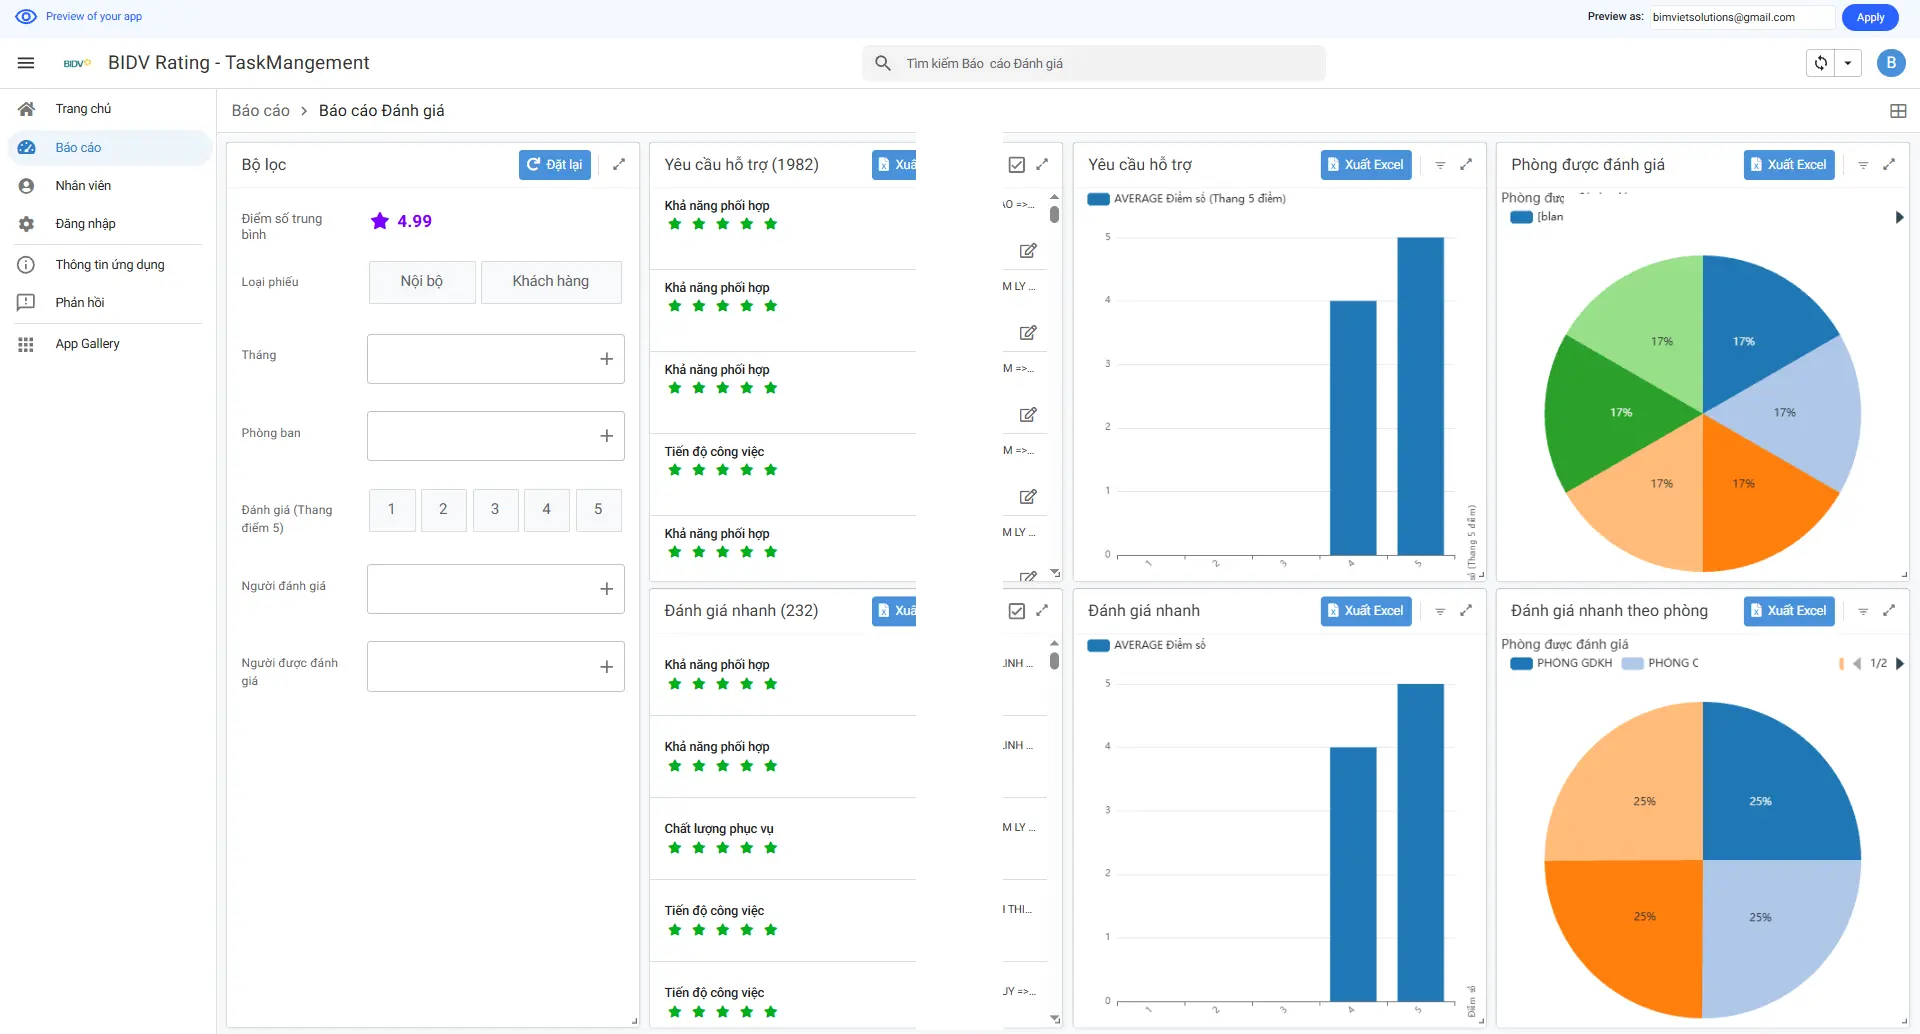Filter by rating score 5
The height and width of the screenshot is (1034, 1920).
tap(598, 510)
